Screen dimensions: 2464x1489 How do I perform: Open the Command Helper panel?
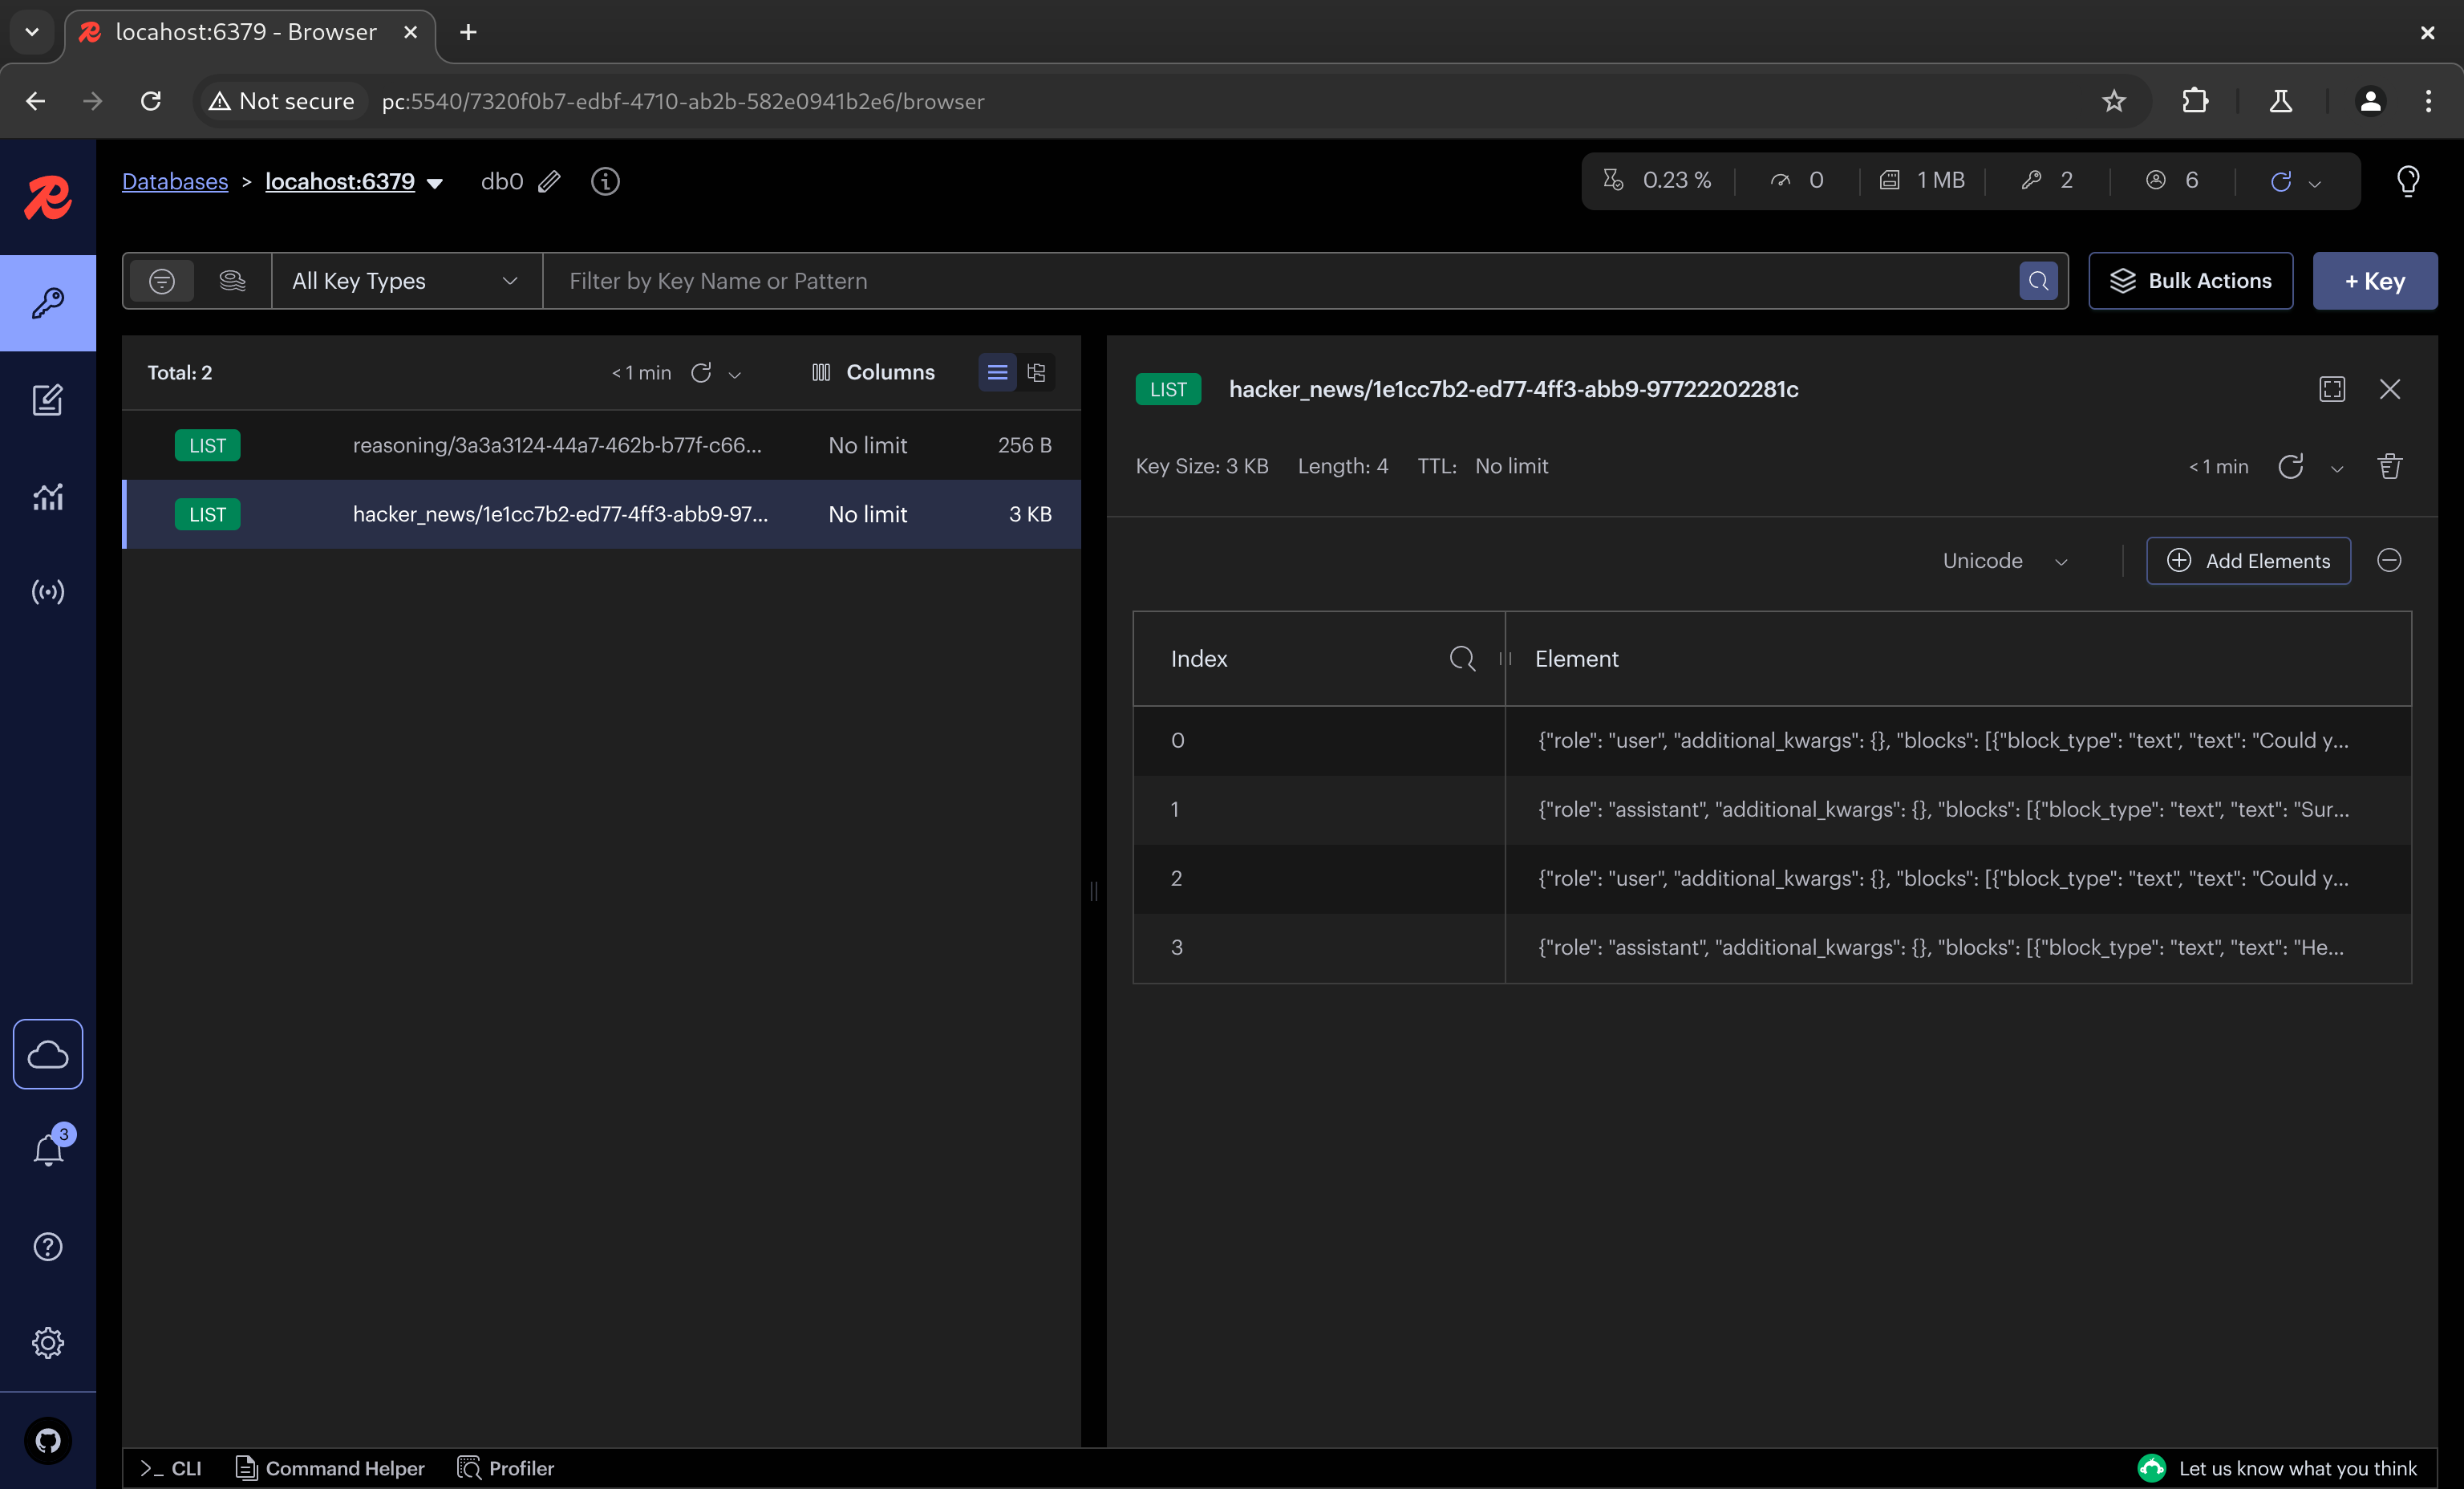click(x=330, y=1468)
